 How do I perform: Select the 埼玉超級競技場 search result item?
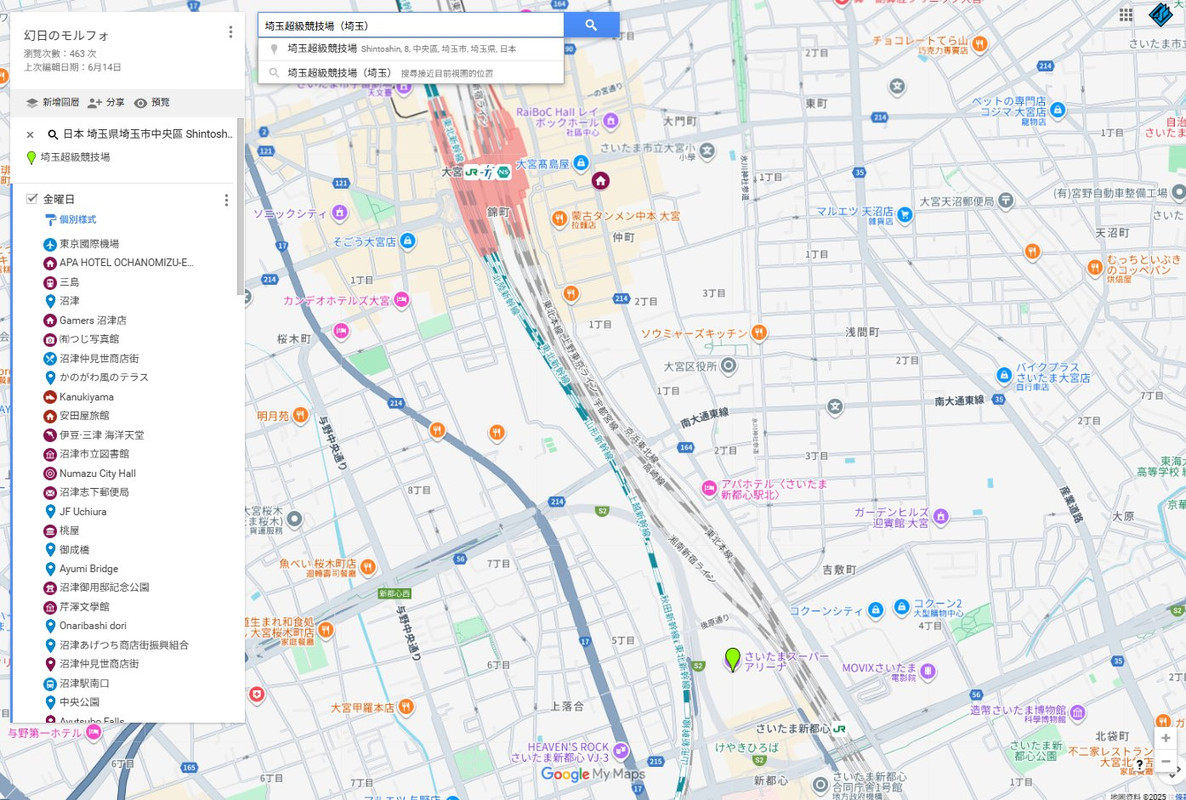[x=75, y=157]
